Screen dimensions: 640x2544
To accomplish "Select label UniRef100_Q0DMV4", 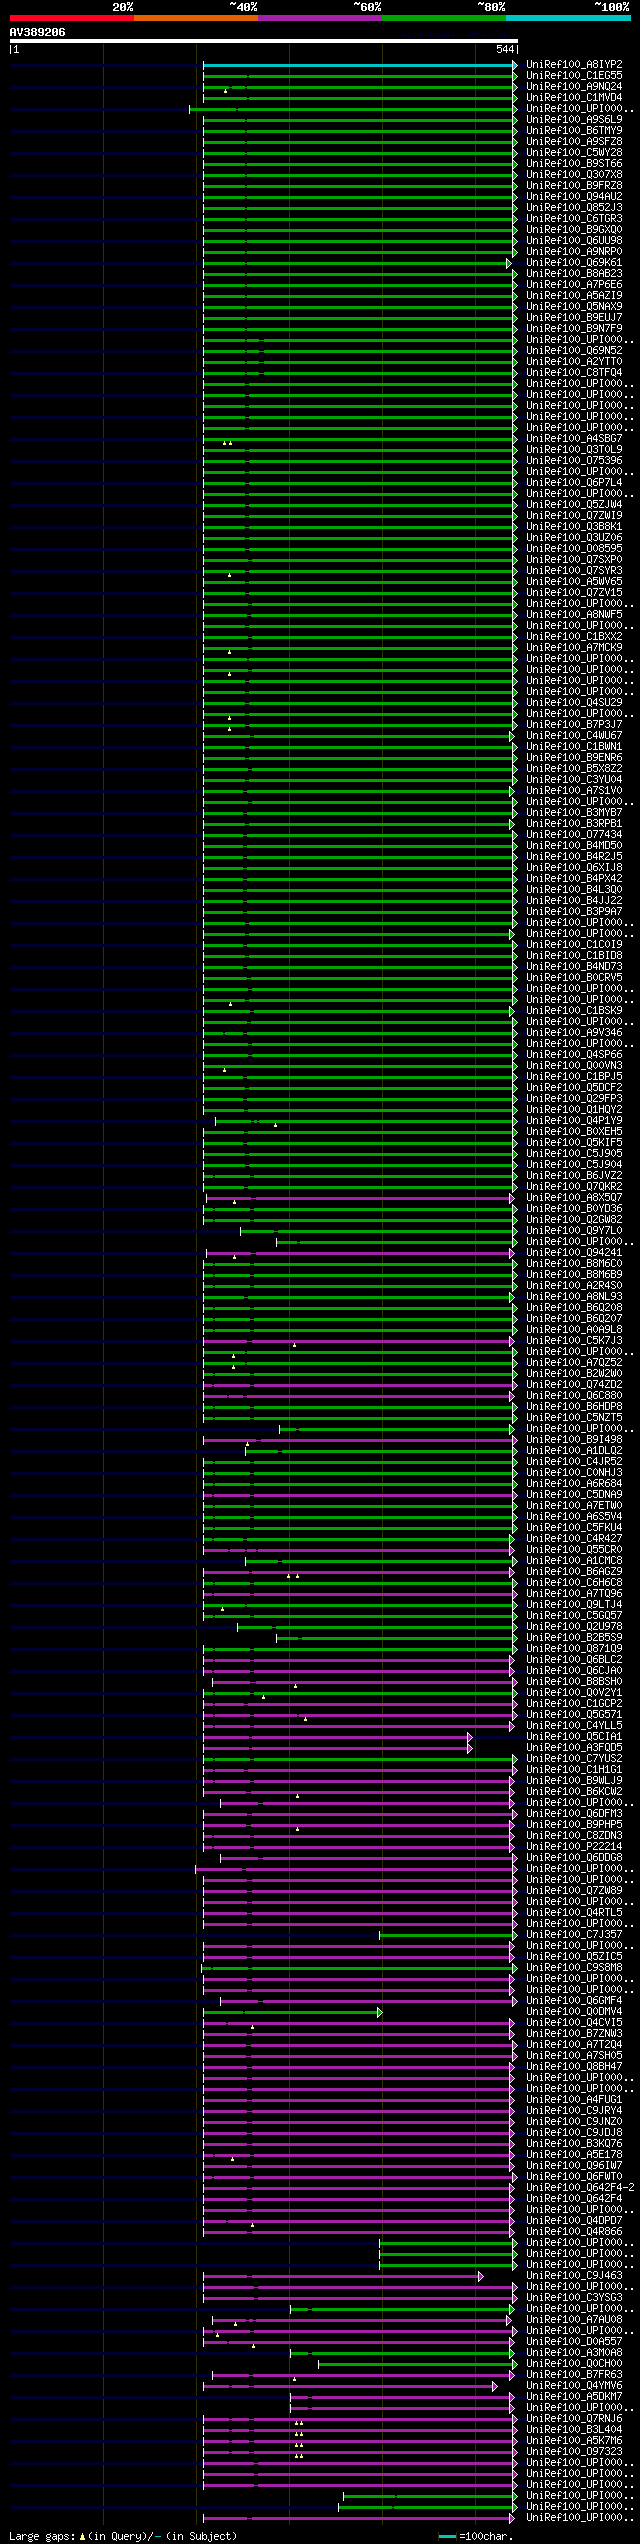I will pos(574,2012).
